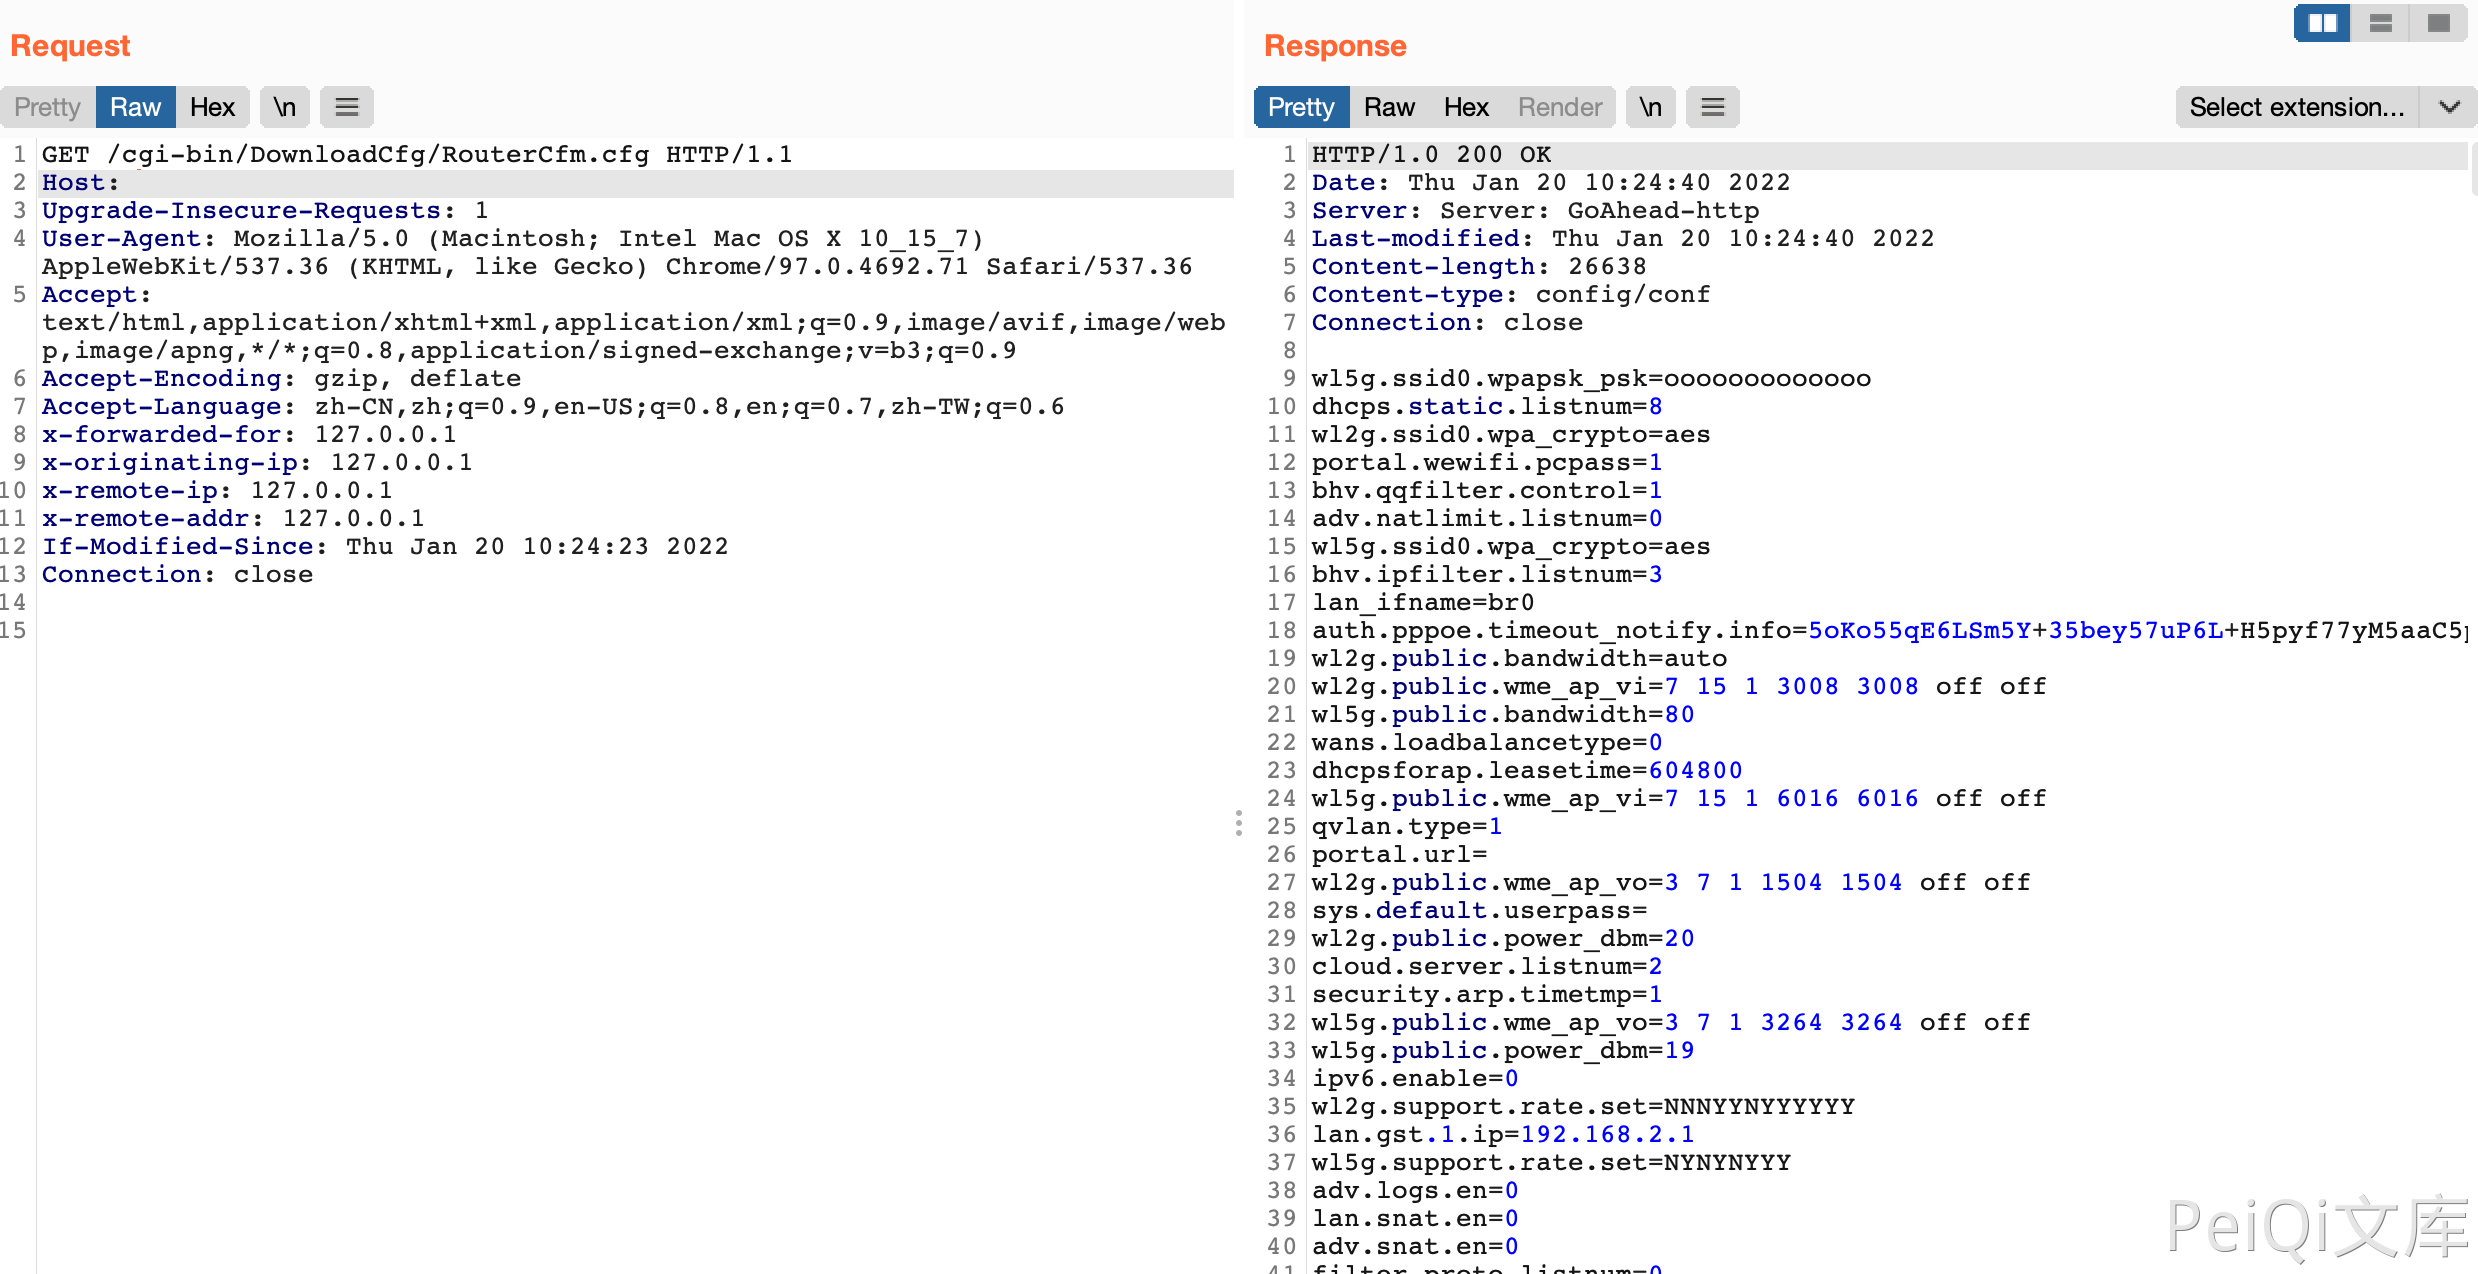This screenshot has height=1274, width=2478.
Task: Click the GET RouterCfm.cfg request line
Action: point(416,155)
